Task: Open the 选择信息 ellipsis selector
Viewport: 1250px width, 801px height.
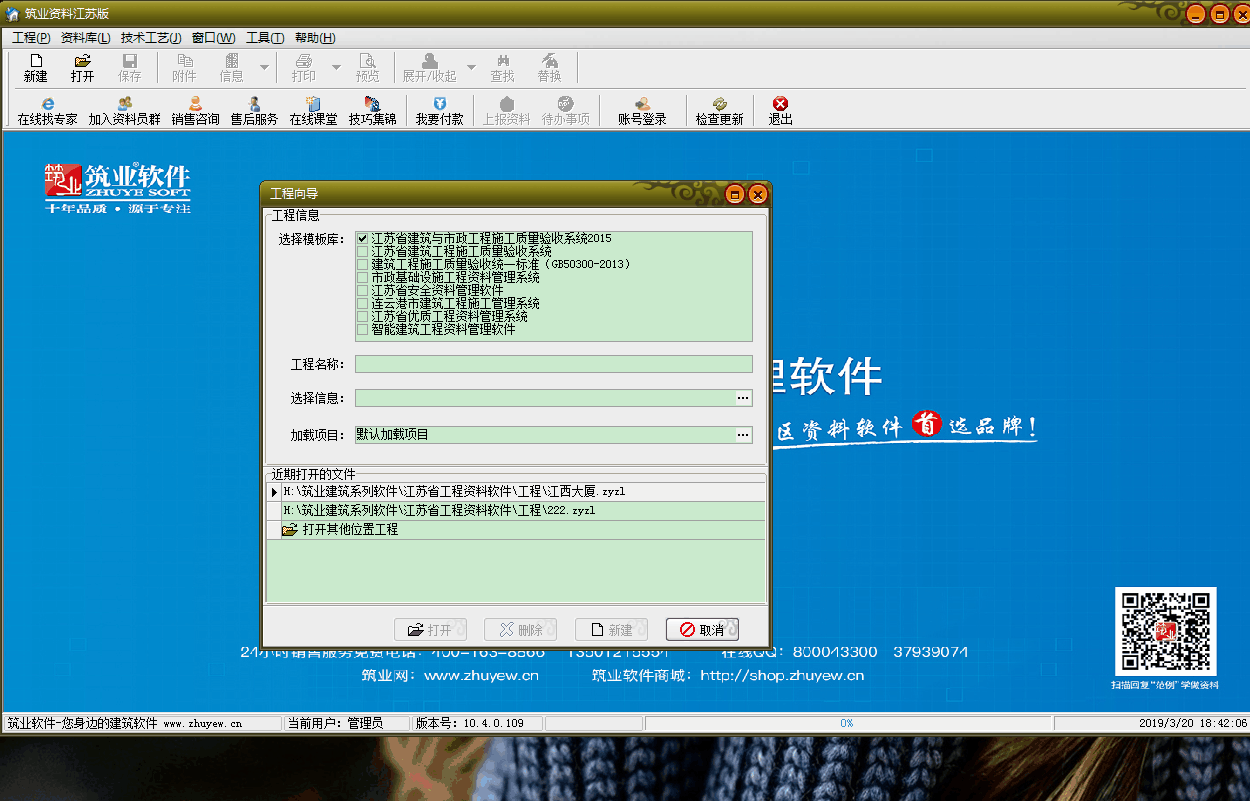Action: coord(743,398)
